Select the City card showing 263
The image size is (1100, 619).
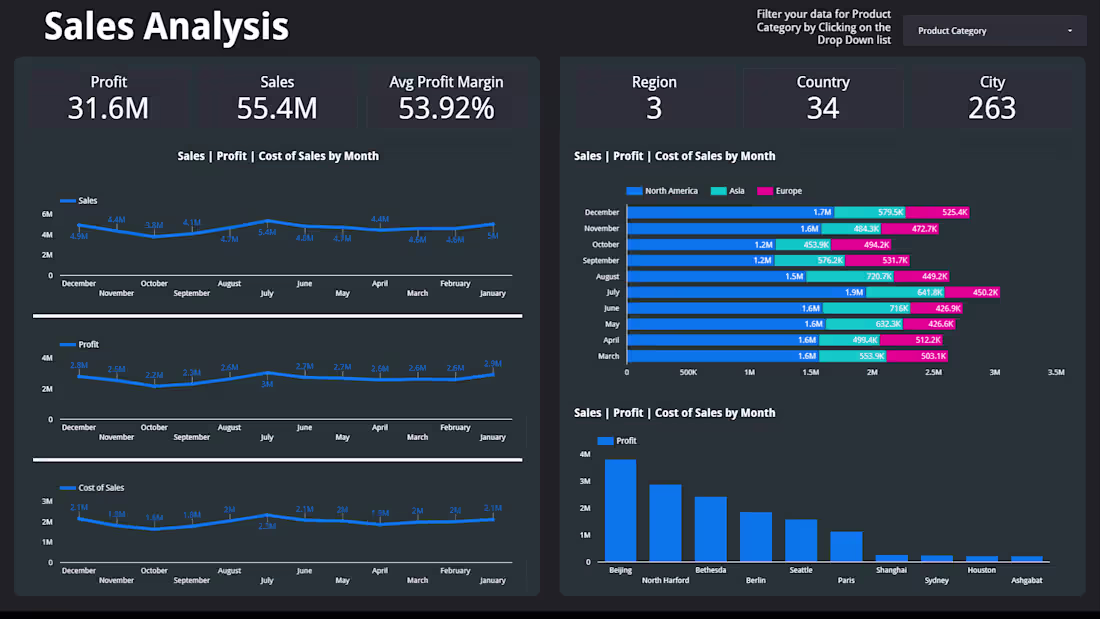[x=991, y=97]
